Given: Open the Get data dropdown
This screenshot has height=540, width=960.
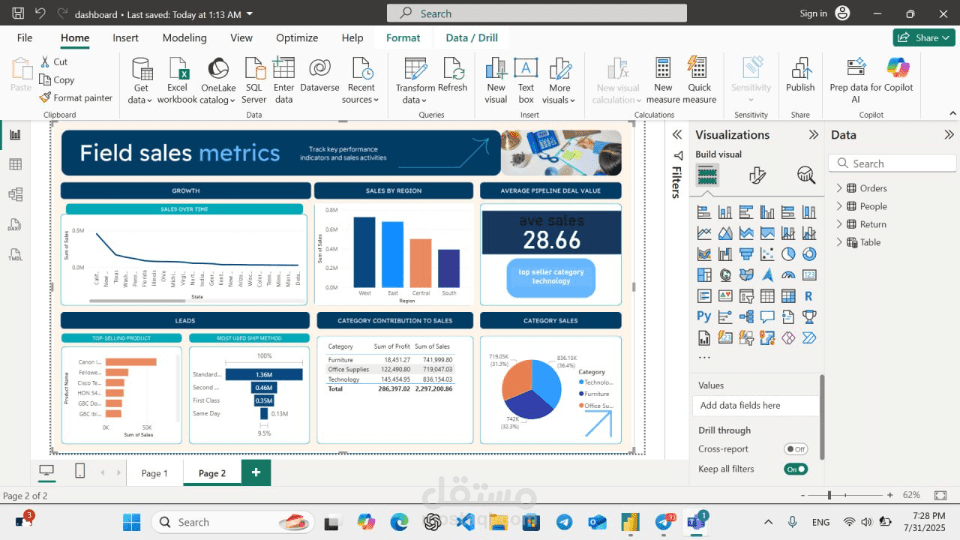Looking at the screenshot, I should (x=140, y=81).
